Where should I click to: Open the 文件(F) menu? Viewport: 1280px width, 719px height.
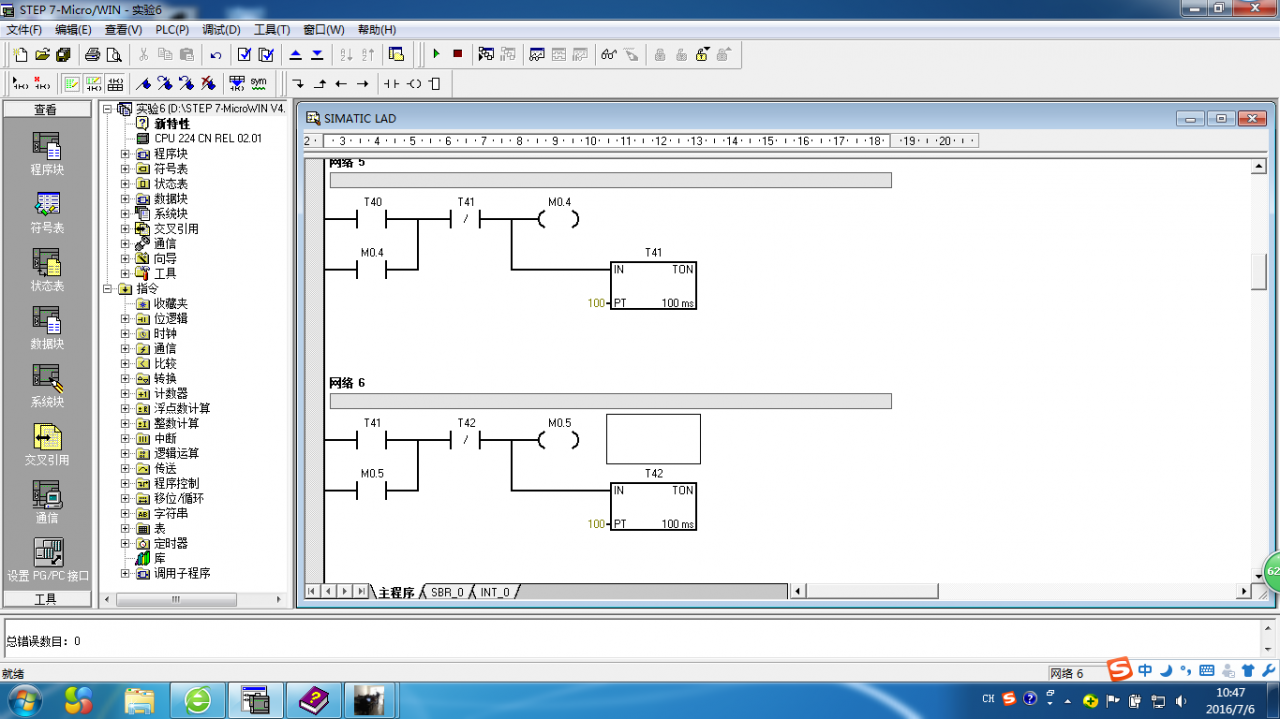24,30
